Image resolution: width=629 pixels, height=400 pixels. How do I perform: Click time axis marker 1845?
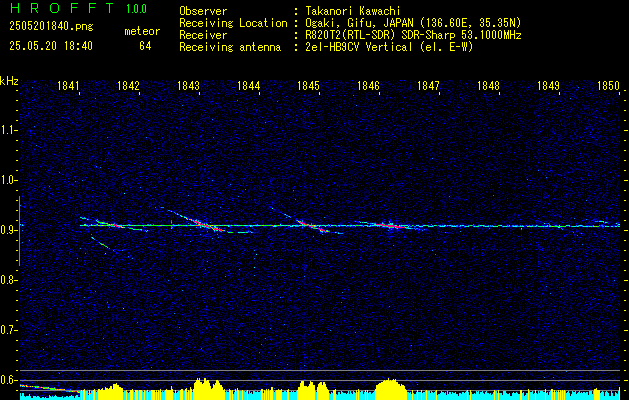(x=308, y=85)
